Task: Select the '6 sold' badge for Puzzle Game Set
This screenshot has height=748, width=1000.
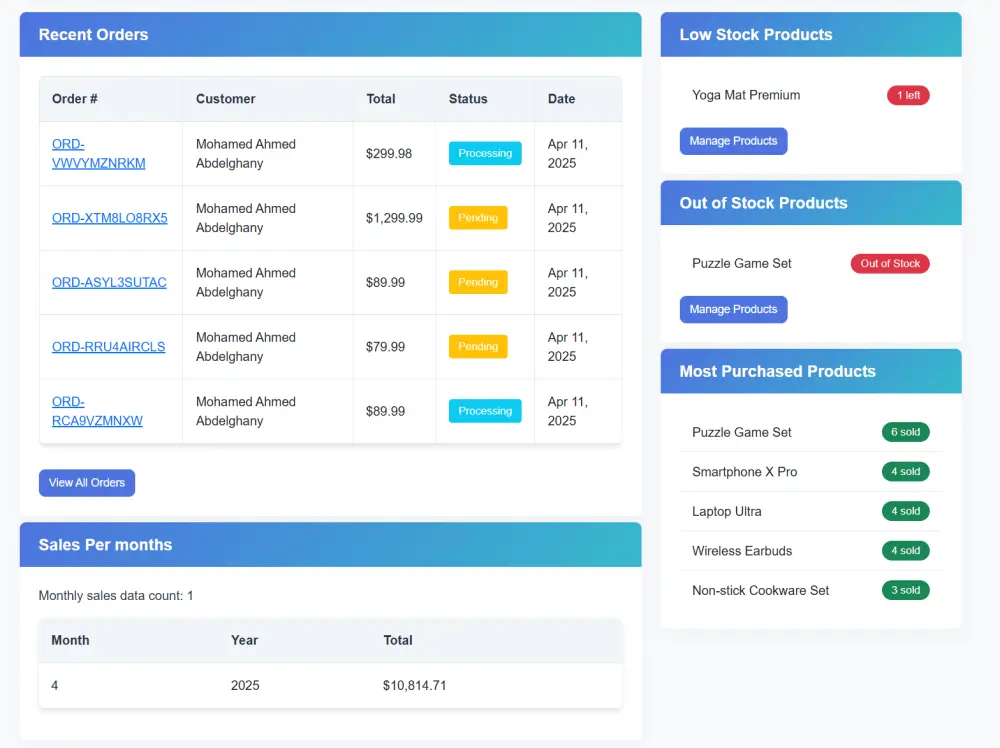Action: [906, 432]
